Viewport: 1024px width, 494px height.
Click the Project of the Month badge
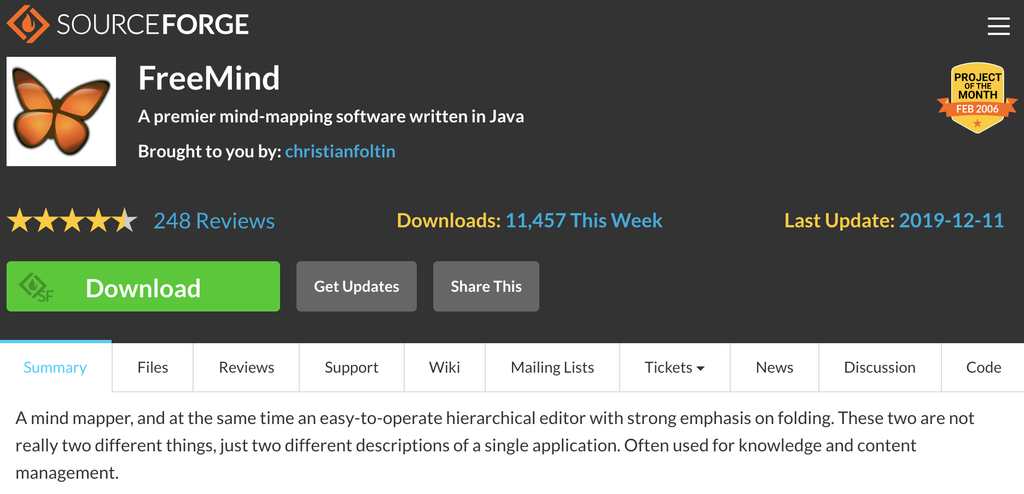tap(977, 98)
